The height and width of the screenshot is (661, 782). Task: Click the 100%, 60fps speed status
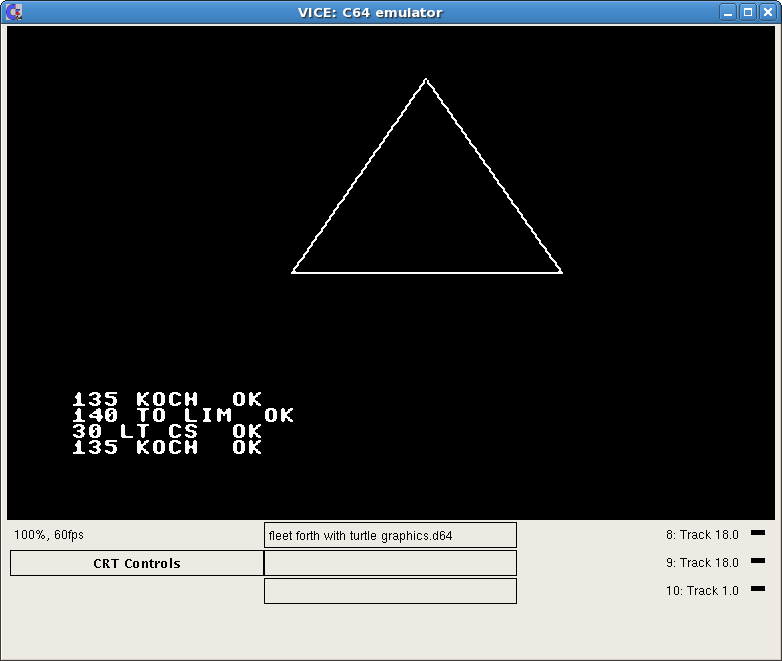tap(49, 535)
